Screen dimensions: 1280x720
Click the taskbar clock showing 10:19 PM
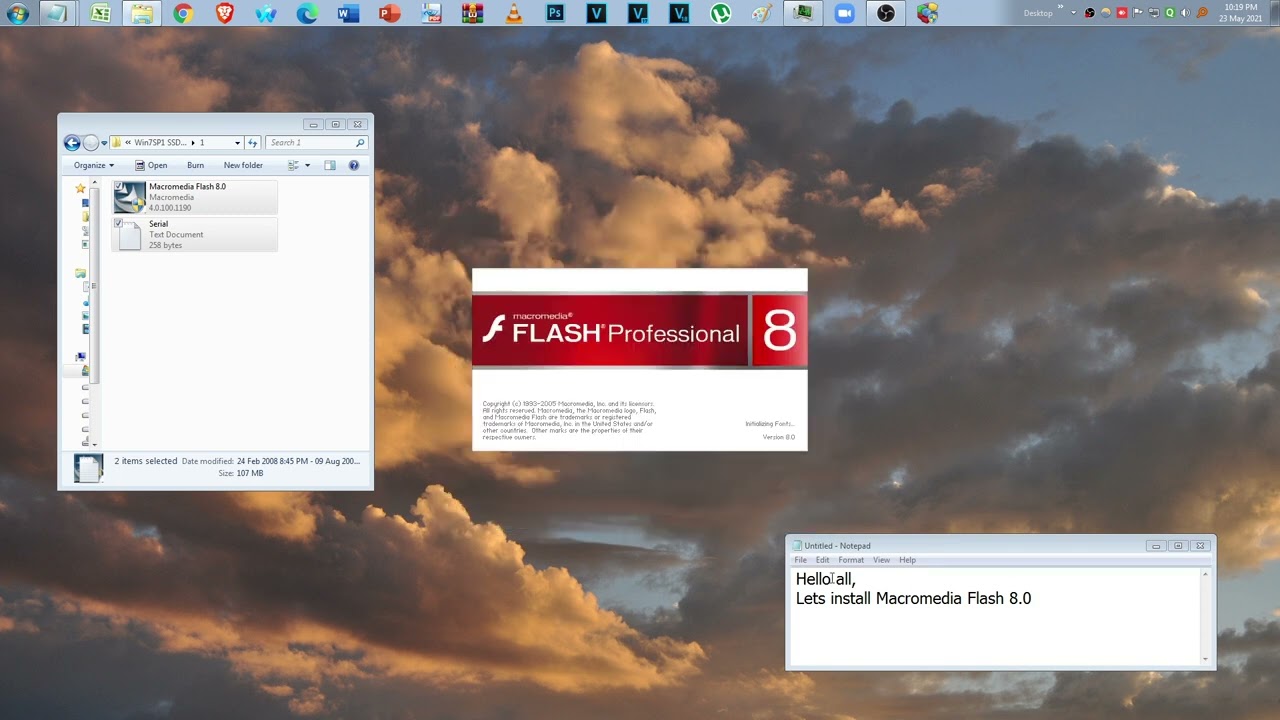[x=1240, y=13]
